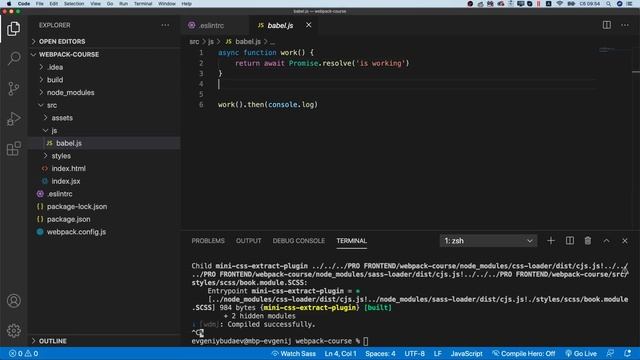Switch to the DEBUG CONSOLE tab
The image size is (640, 360).
click(299, 241)
